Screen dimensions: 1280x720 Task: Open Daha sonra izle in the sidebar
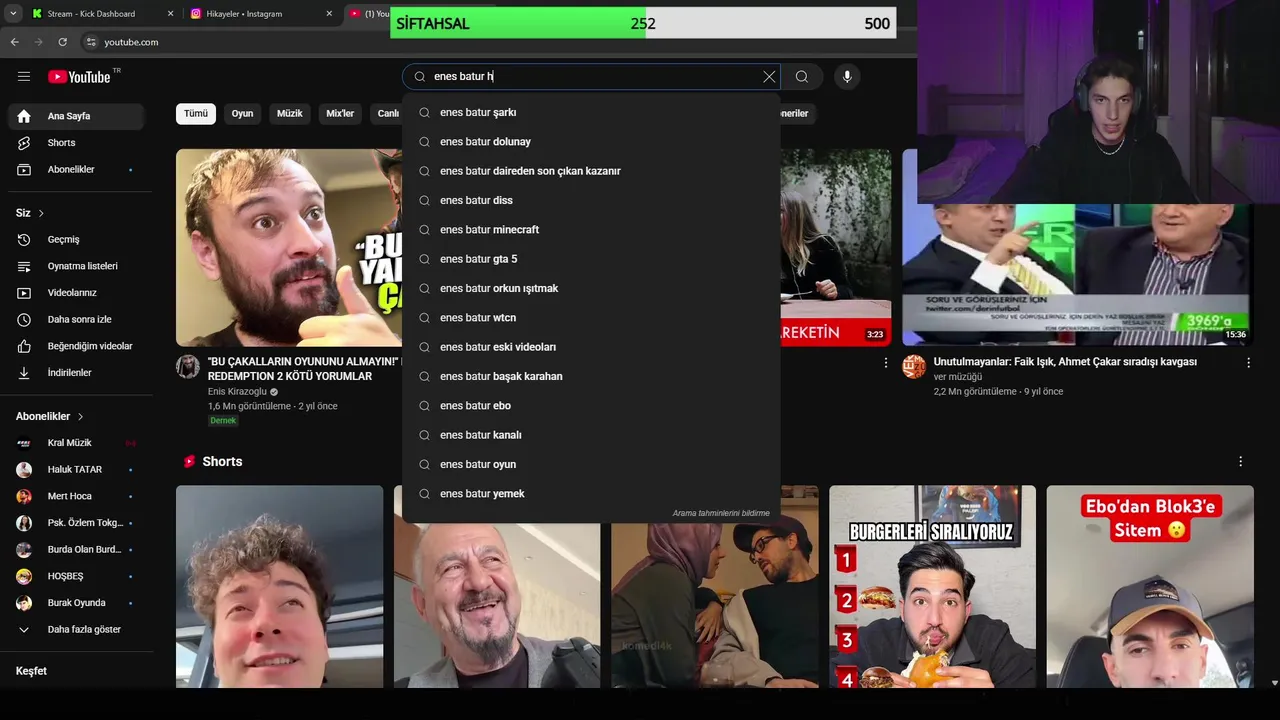(x=76, y=320)
